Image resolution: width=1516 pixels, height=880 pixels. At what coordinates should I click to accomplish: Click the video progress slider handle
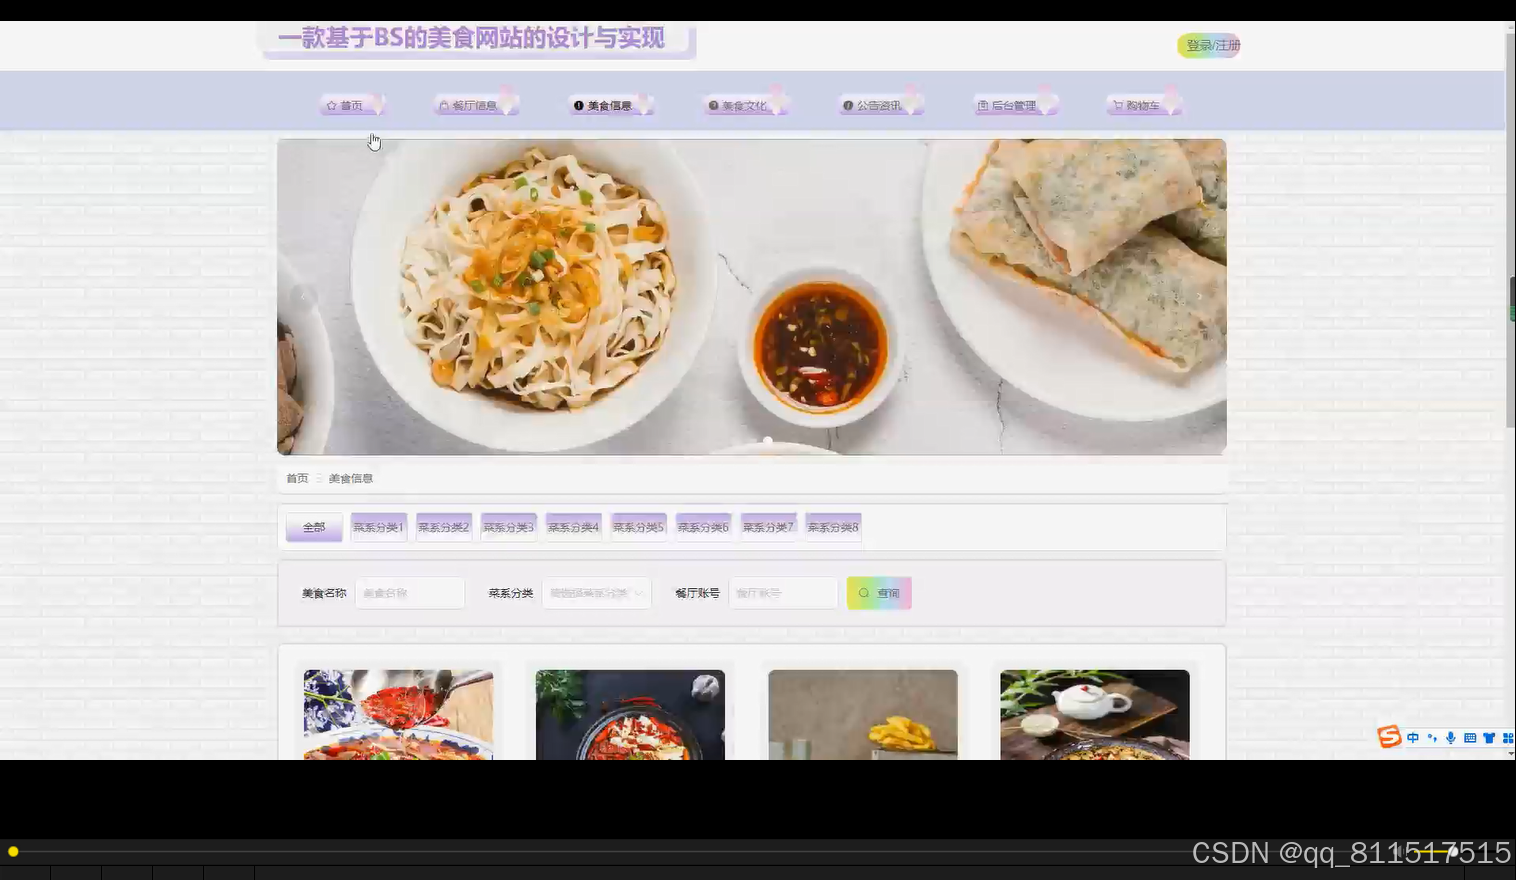[x=13, y=852]
